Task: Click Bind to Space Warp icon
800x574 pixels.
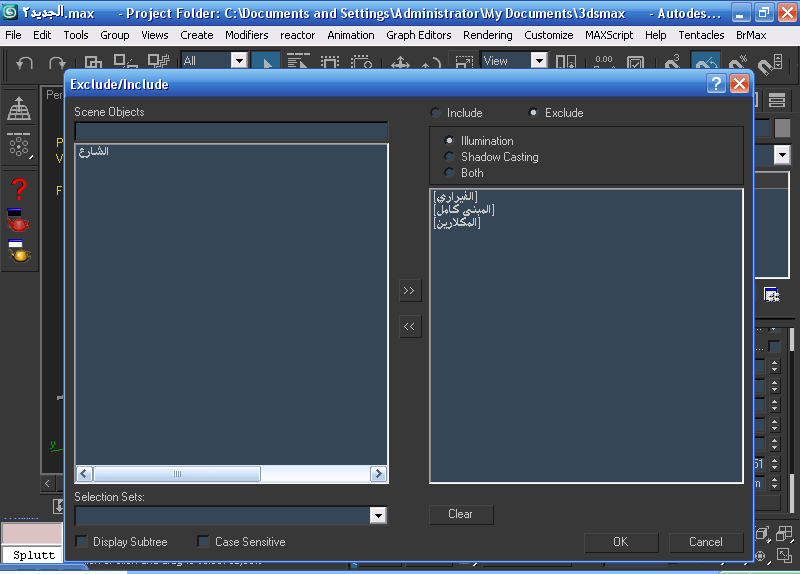Action: [x=158, y=62]
